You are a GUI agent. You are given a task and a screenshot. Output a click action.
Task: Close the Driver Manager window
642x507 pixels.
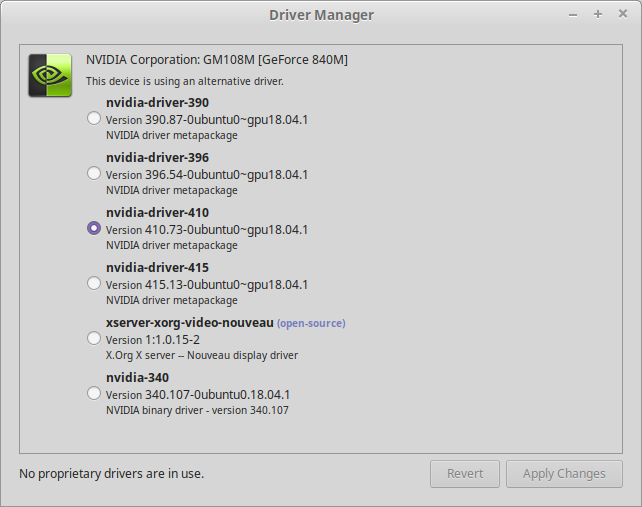point(623,14)
